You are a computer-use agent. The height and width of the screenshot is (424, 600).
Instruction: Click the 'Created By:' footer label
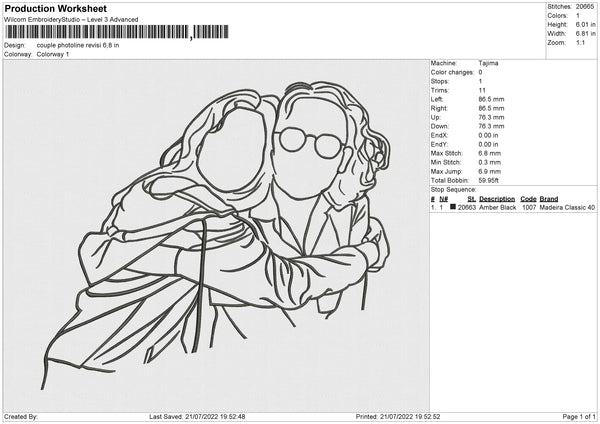pos(21,417)
